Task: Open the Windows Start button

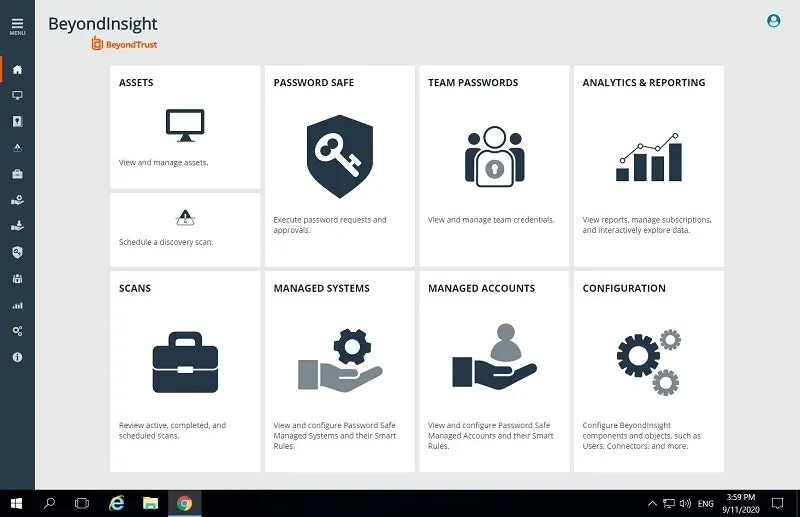Action: (16, 504)
